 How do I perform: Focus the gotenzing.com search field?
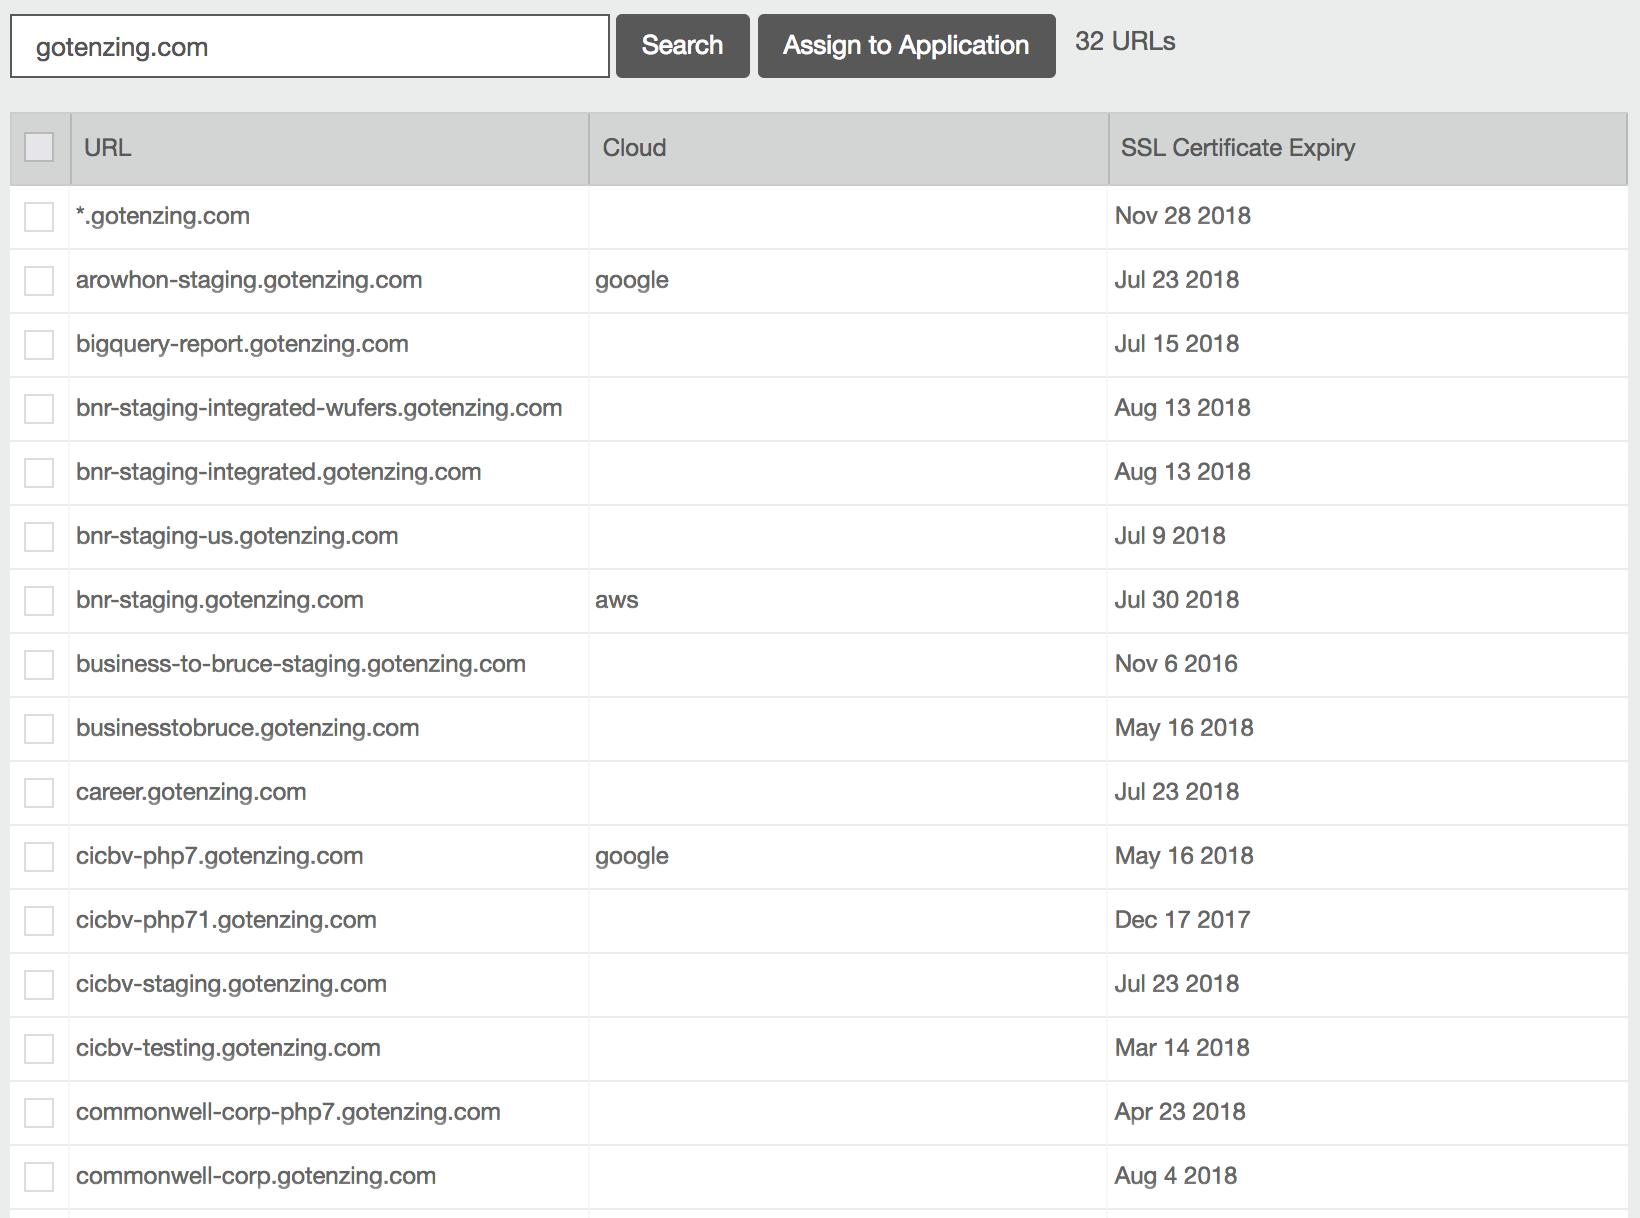point(310,46)
